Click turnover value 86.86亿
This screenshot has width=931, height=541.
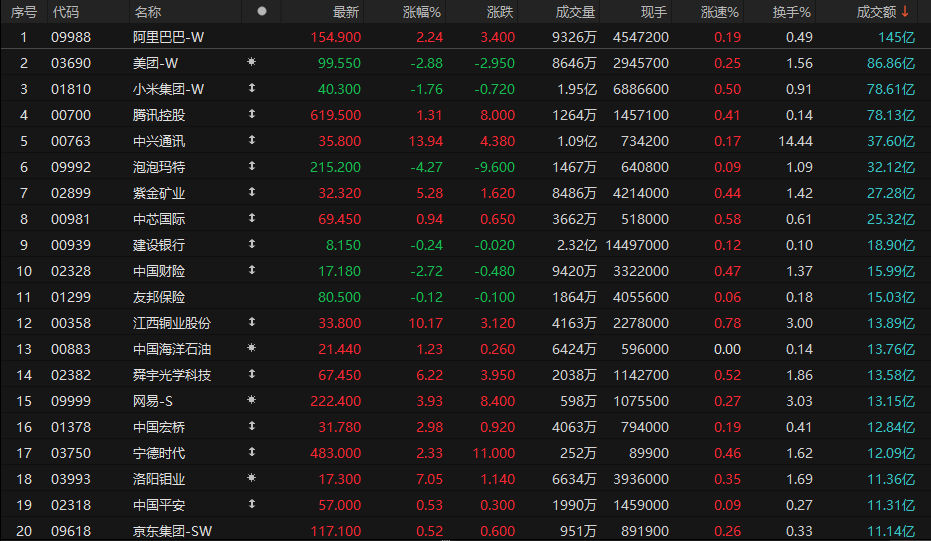click(891, 64)
